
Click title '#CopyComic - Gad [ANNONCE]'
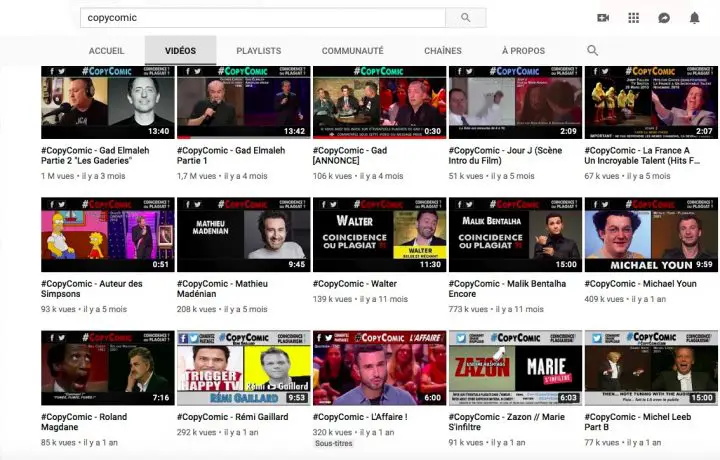point(350,156)
